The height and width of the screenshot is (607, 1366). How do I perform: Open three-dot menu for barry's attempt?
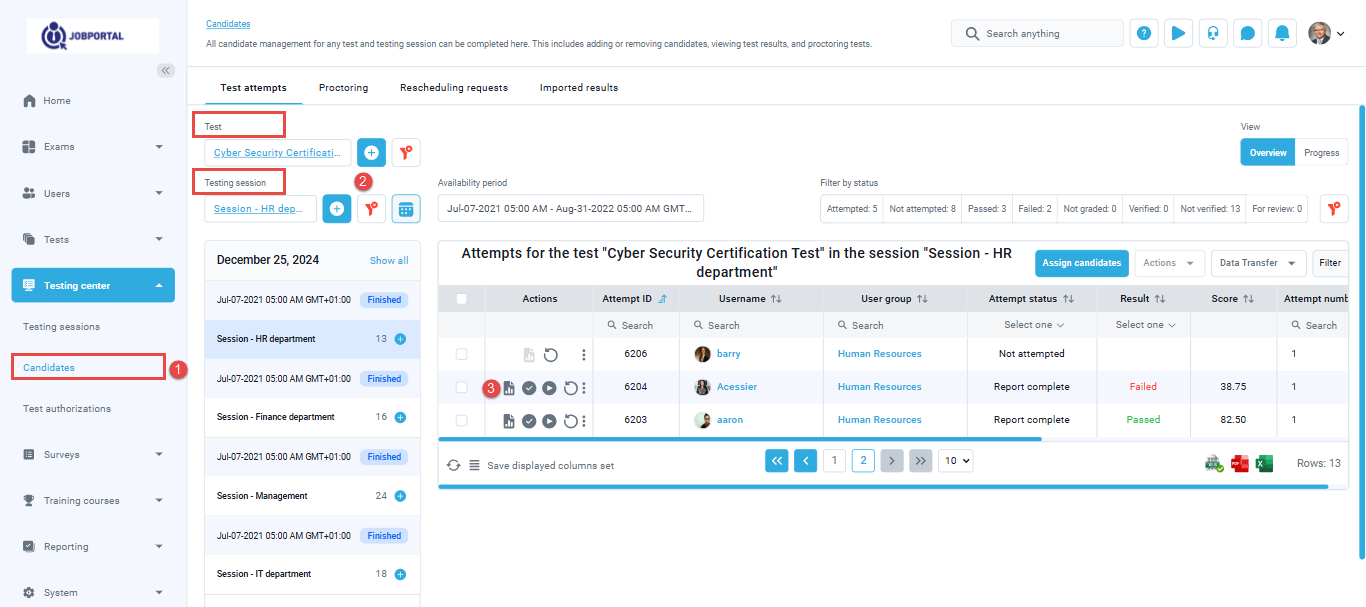584,355
